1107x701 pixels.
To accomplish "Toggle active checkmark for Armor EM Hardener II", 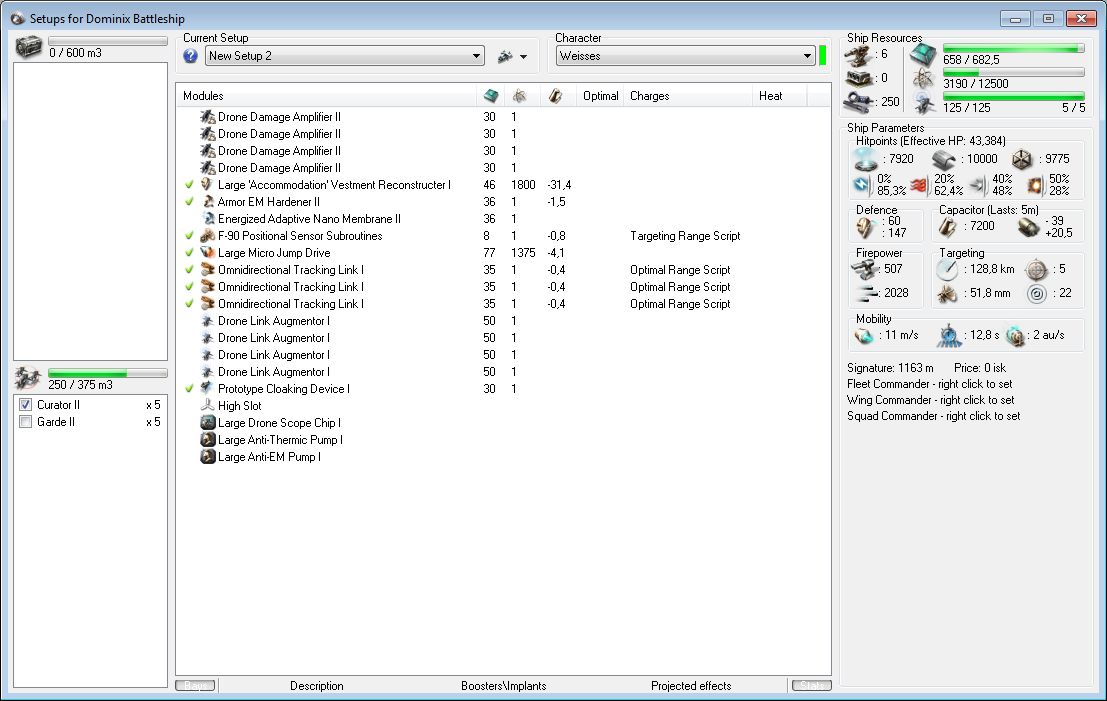I will click(x=189, y=202).
